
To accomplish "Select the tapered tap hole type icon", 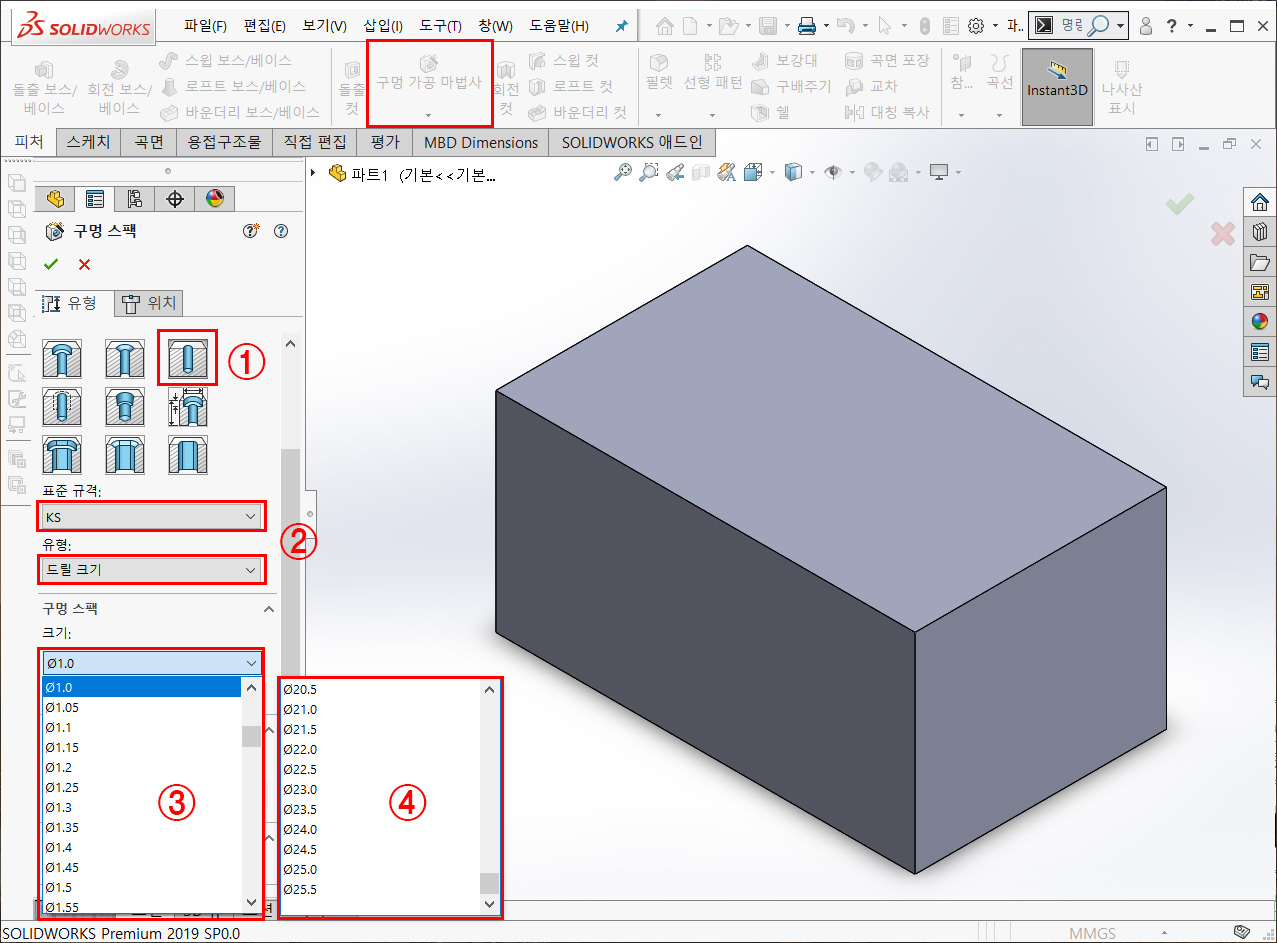I will click(124, 407).
